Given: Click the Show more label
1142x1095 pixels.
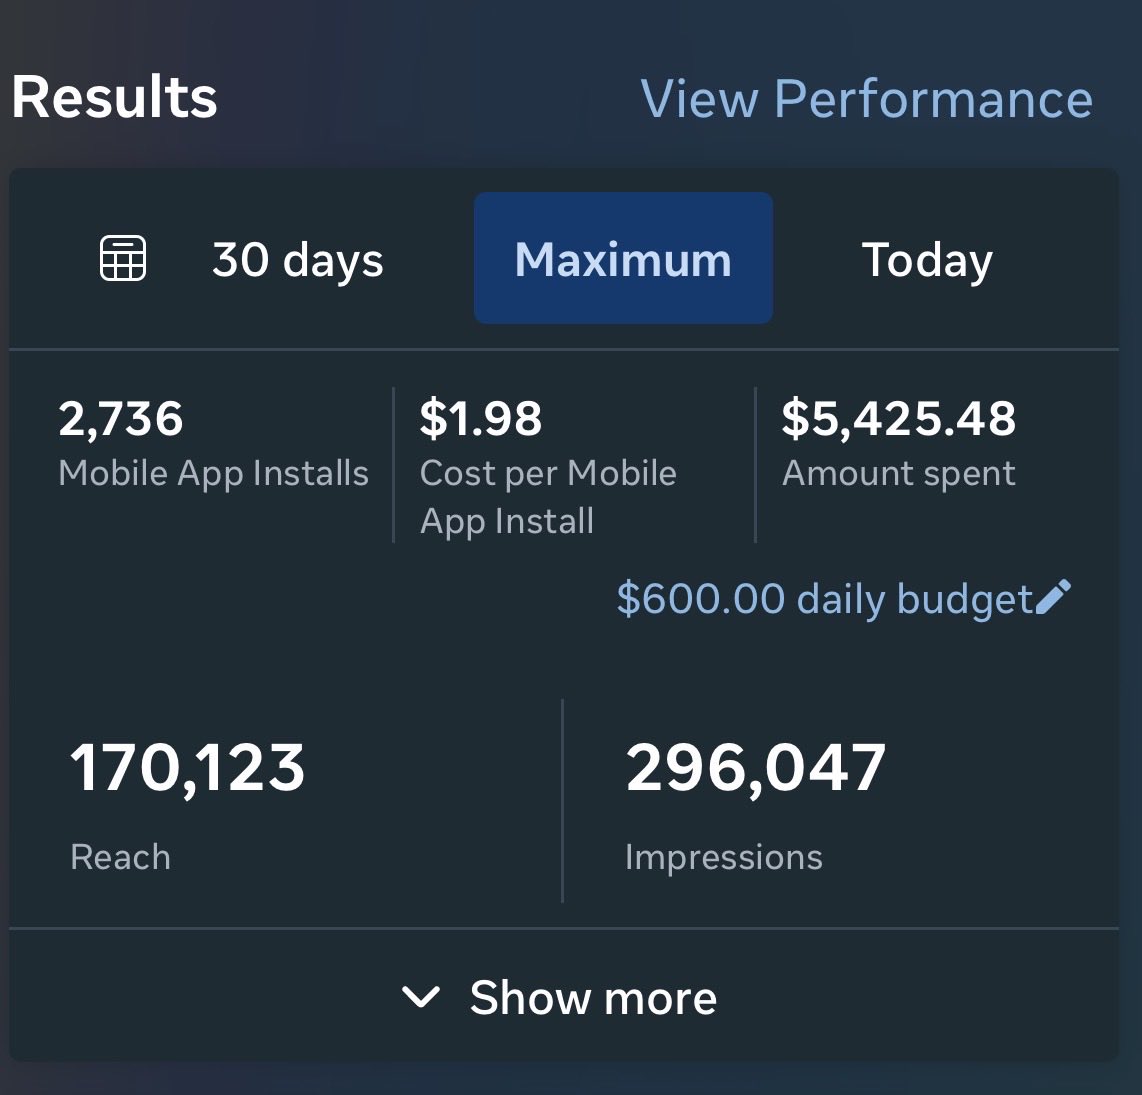Looking at the screenshot, I should click(593, 997).
